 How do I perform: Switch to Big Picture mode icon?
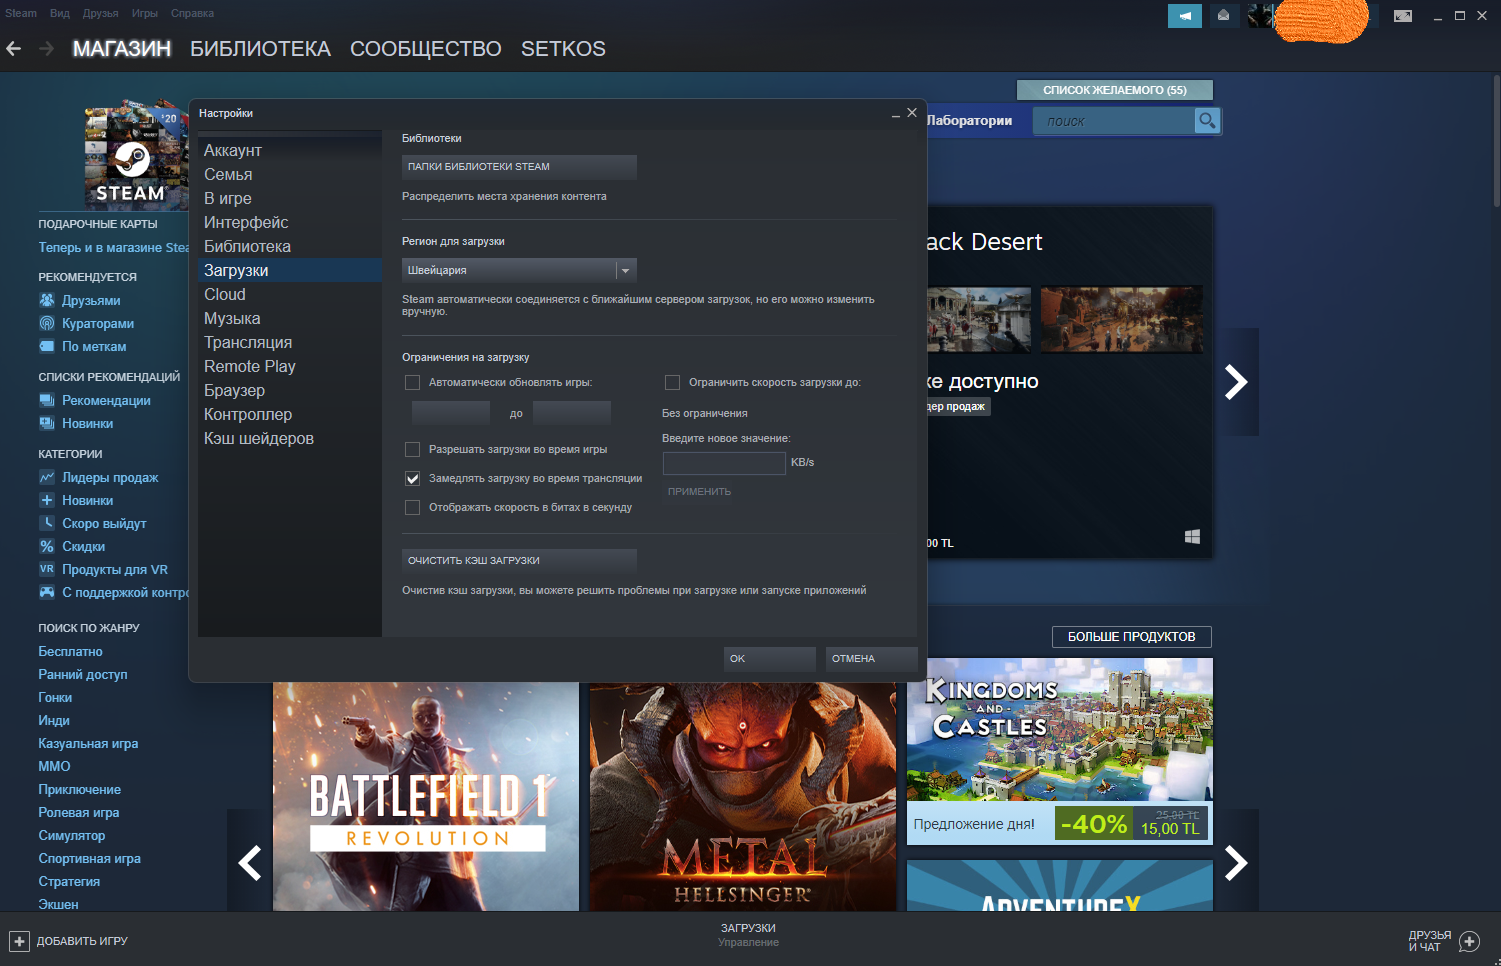1403,16
